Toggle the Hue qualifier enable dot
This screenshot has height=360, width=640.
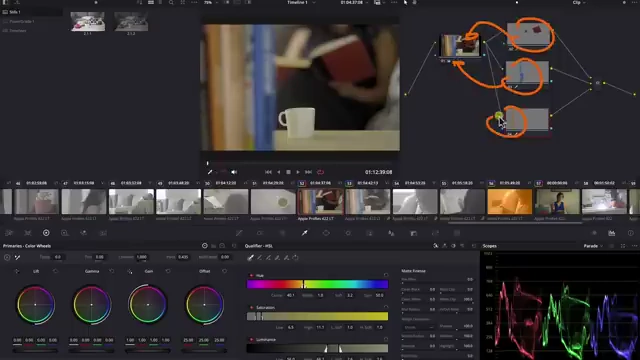(x=251, y=276)
